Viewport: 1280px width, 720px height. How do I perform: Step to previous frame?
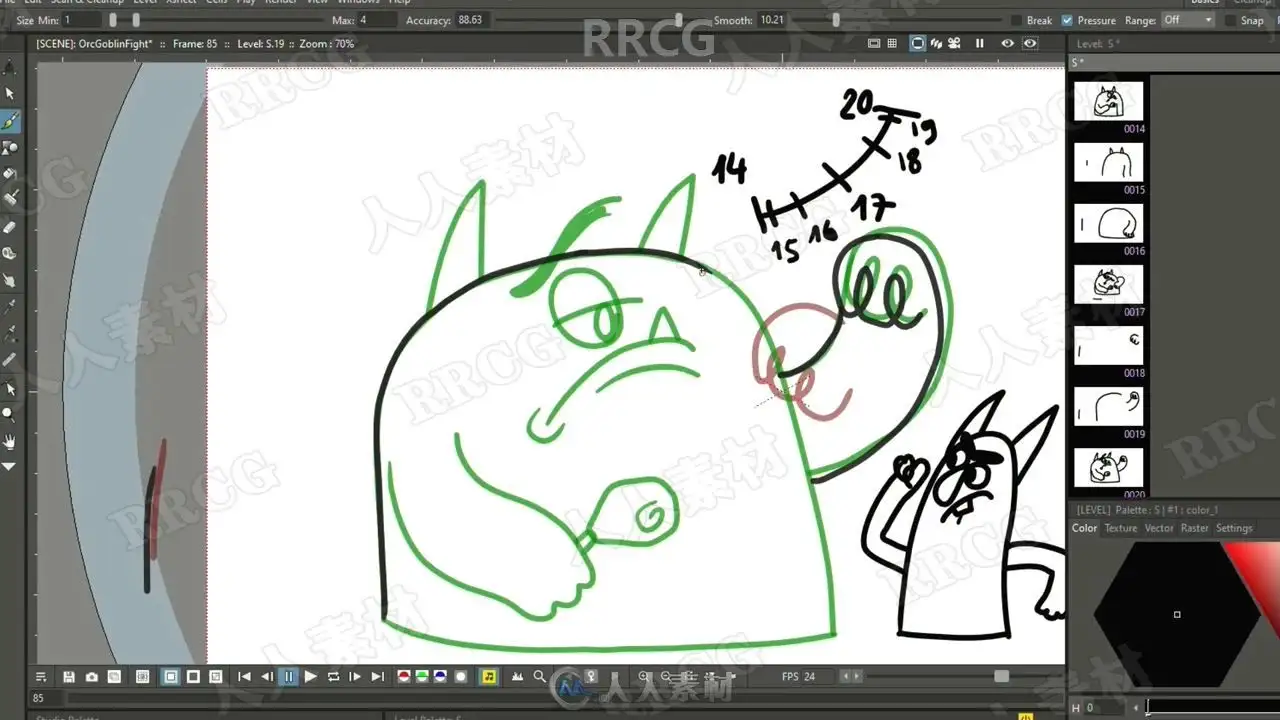pyautogui.click(x=267, y=677)
